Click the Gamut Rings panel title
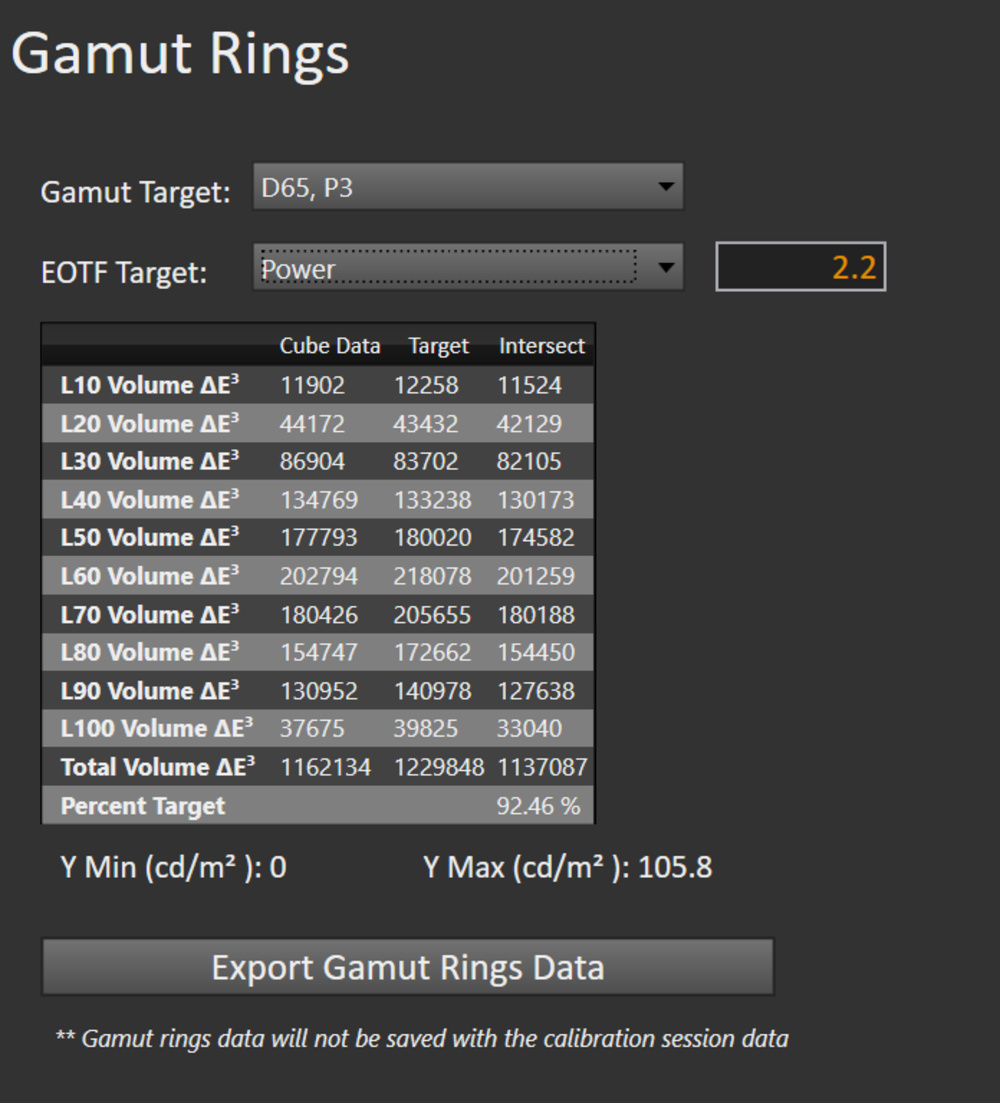 tap(180, 53)
